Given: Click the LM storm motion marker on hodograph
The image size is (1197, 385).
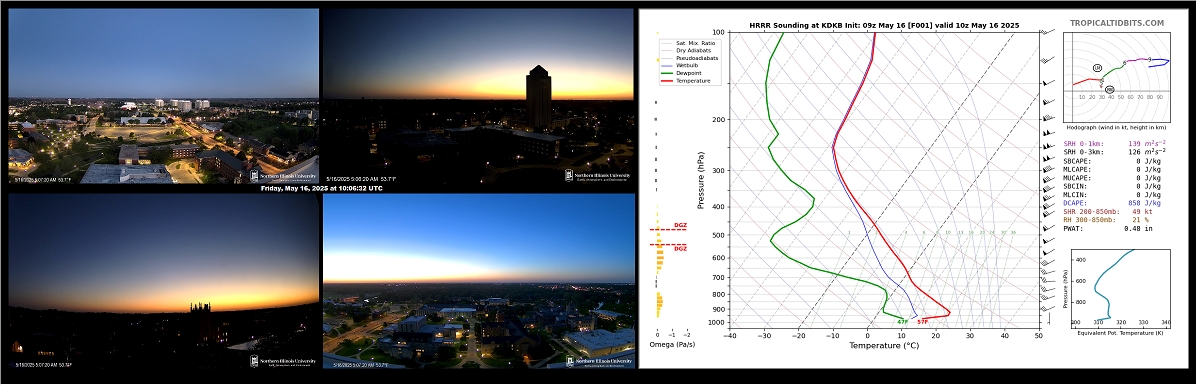Looking at the screenshot, I should coord(1097,68).
